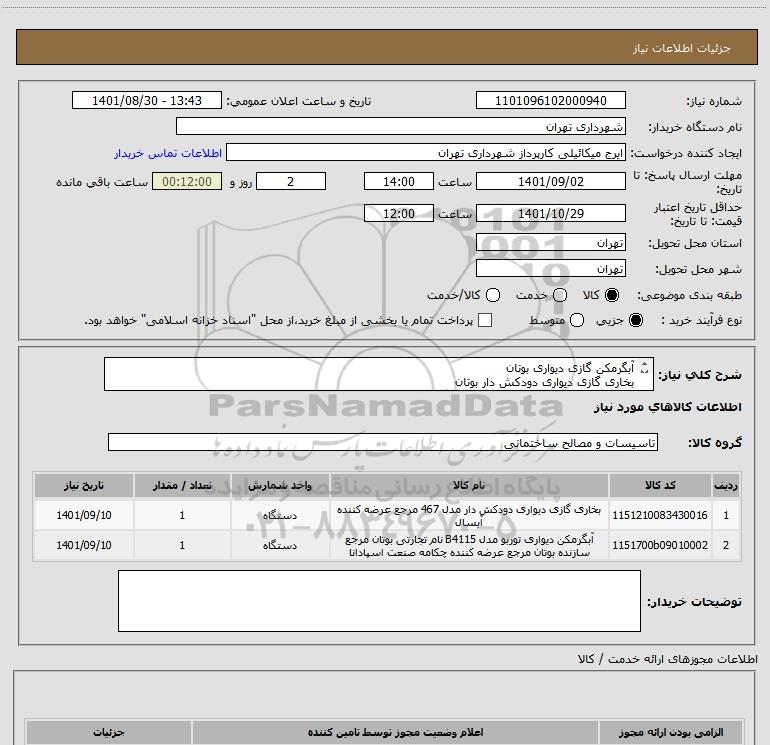Click product code 1151700b09010002
770x745 pixels.
pyautogui.click(x=660, y=545)
